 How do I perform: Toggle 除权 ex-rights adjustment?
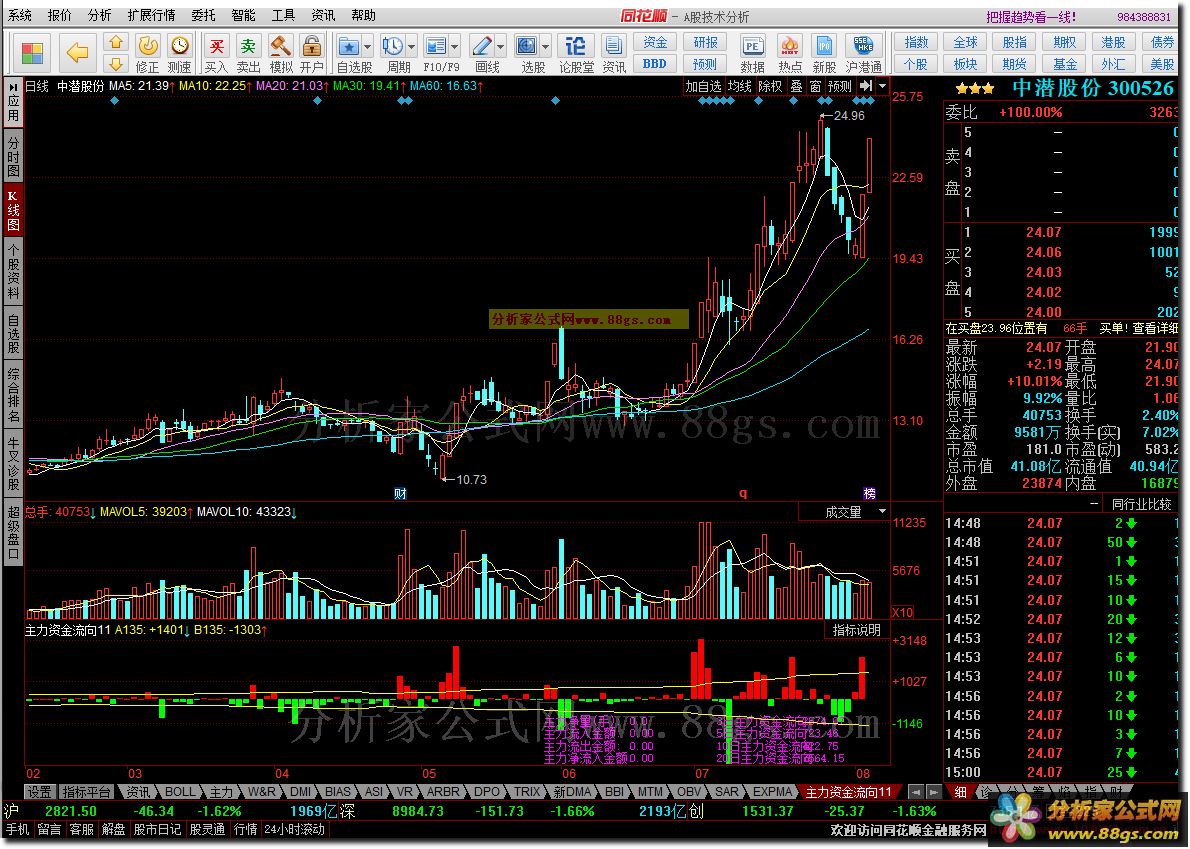pos(770,86)
